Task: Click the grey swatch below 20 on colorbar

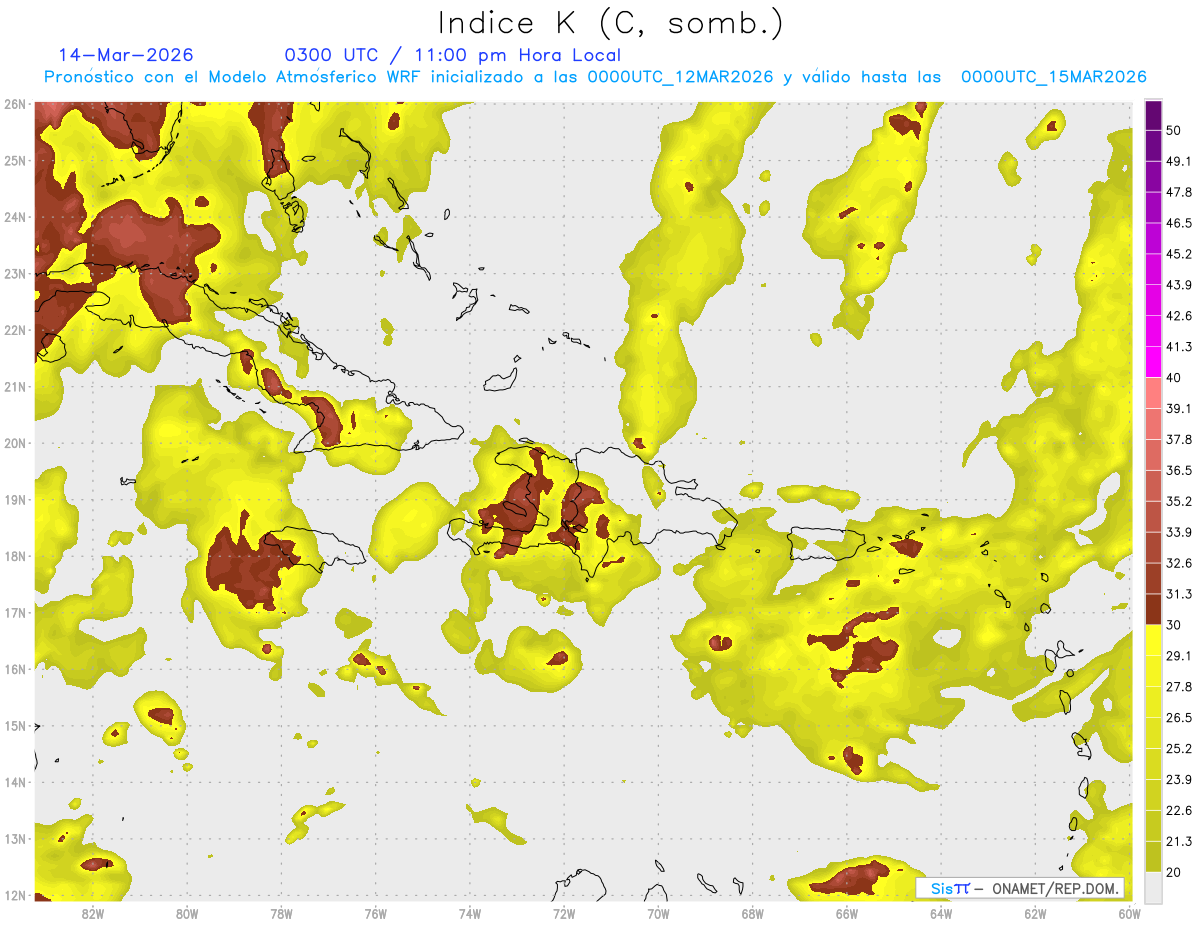Action: [1153, 886]
